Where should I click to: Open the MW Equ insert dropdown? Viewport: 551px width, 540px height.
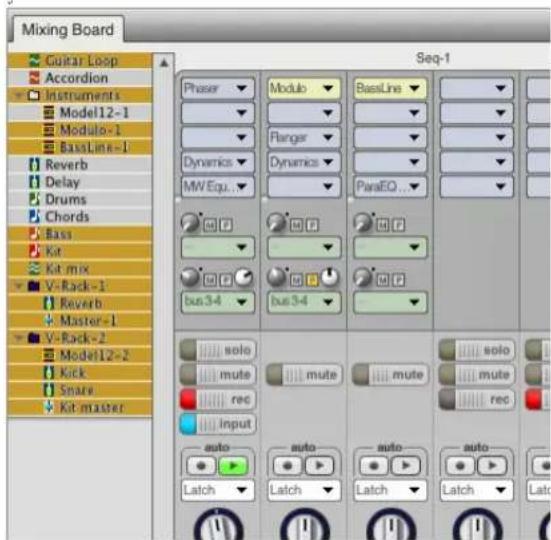click(x=218, y=186)
